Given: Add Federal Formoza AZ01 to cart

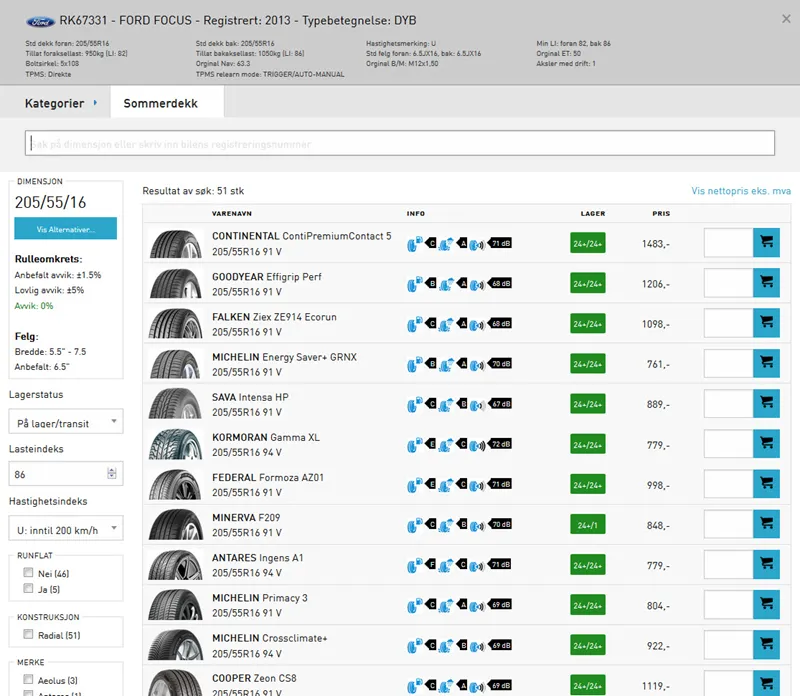Looking at the screenshot, I should [x=766, y=484].
